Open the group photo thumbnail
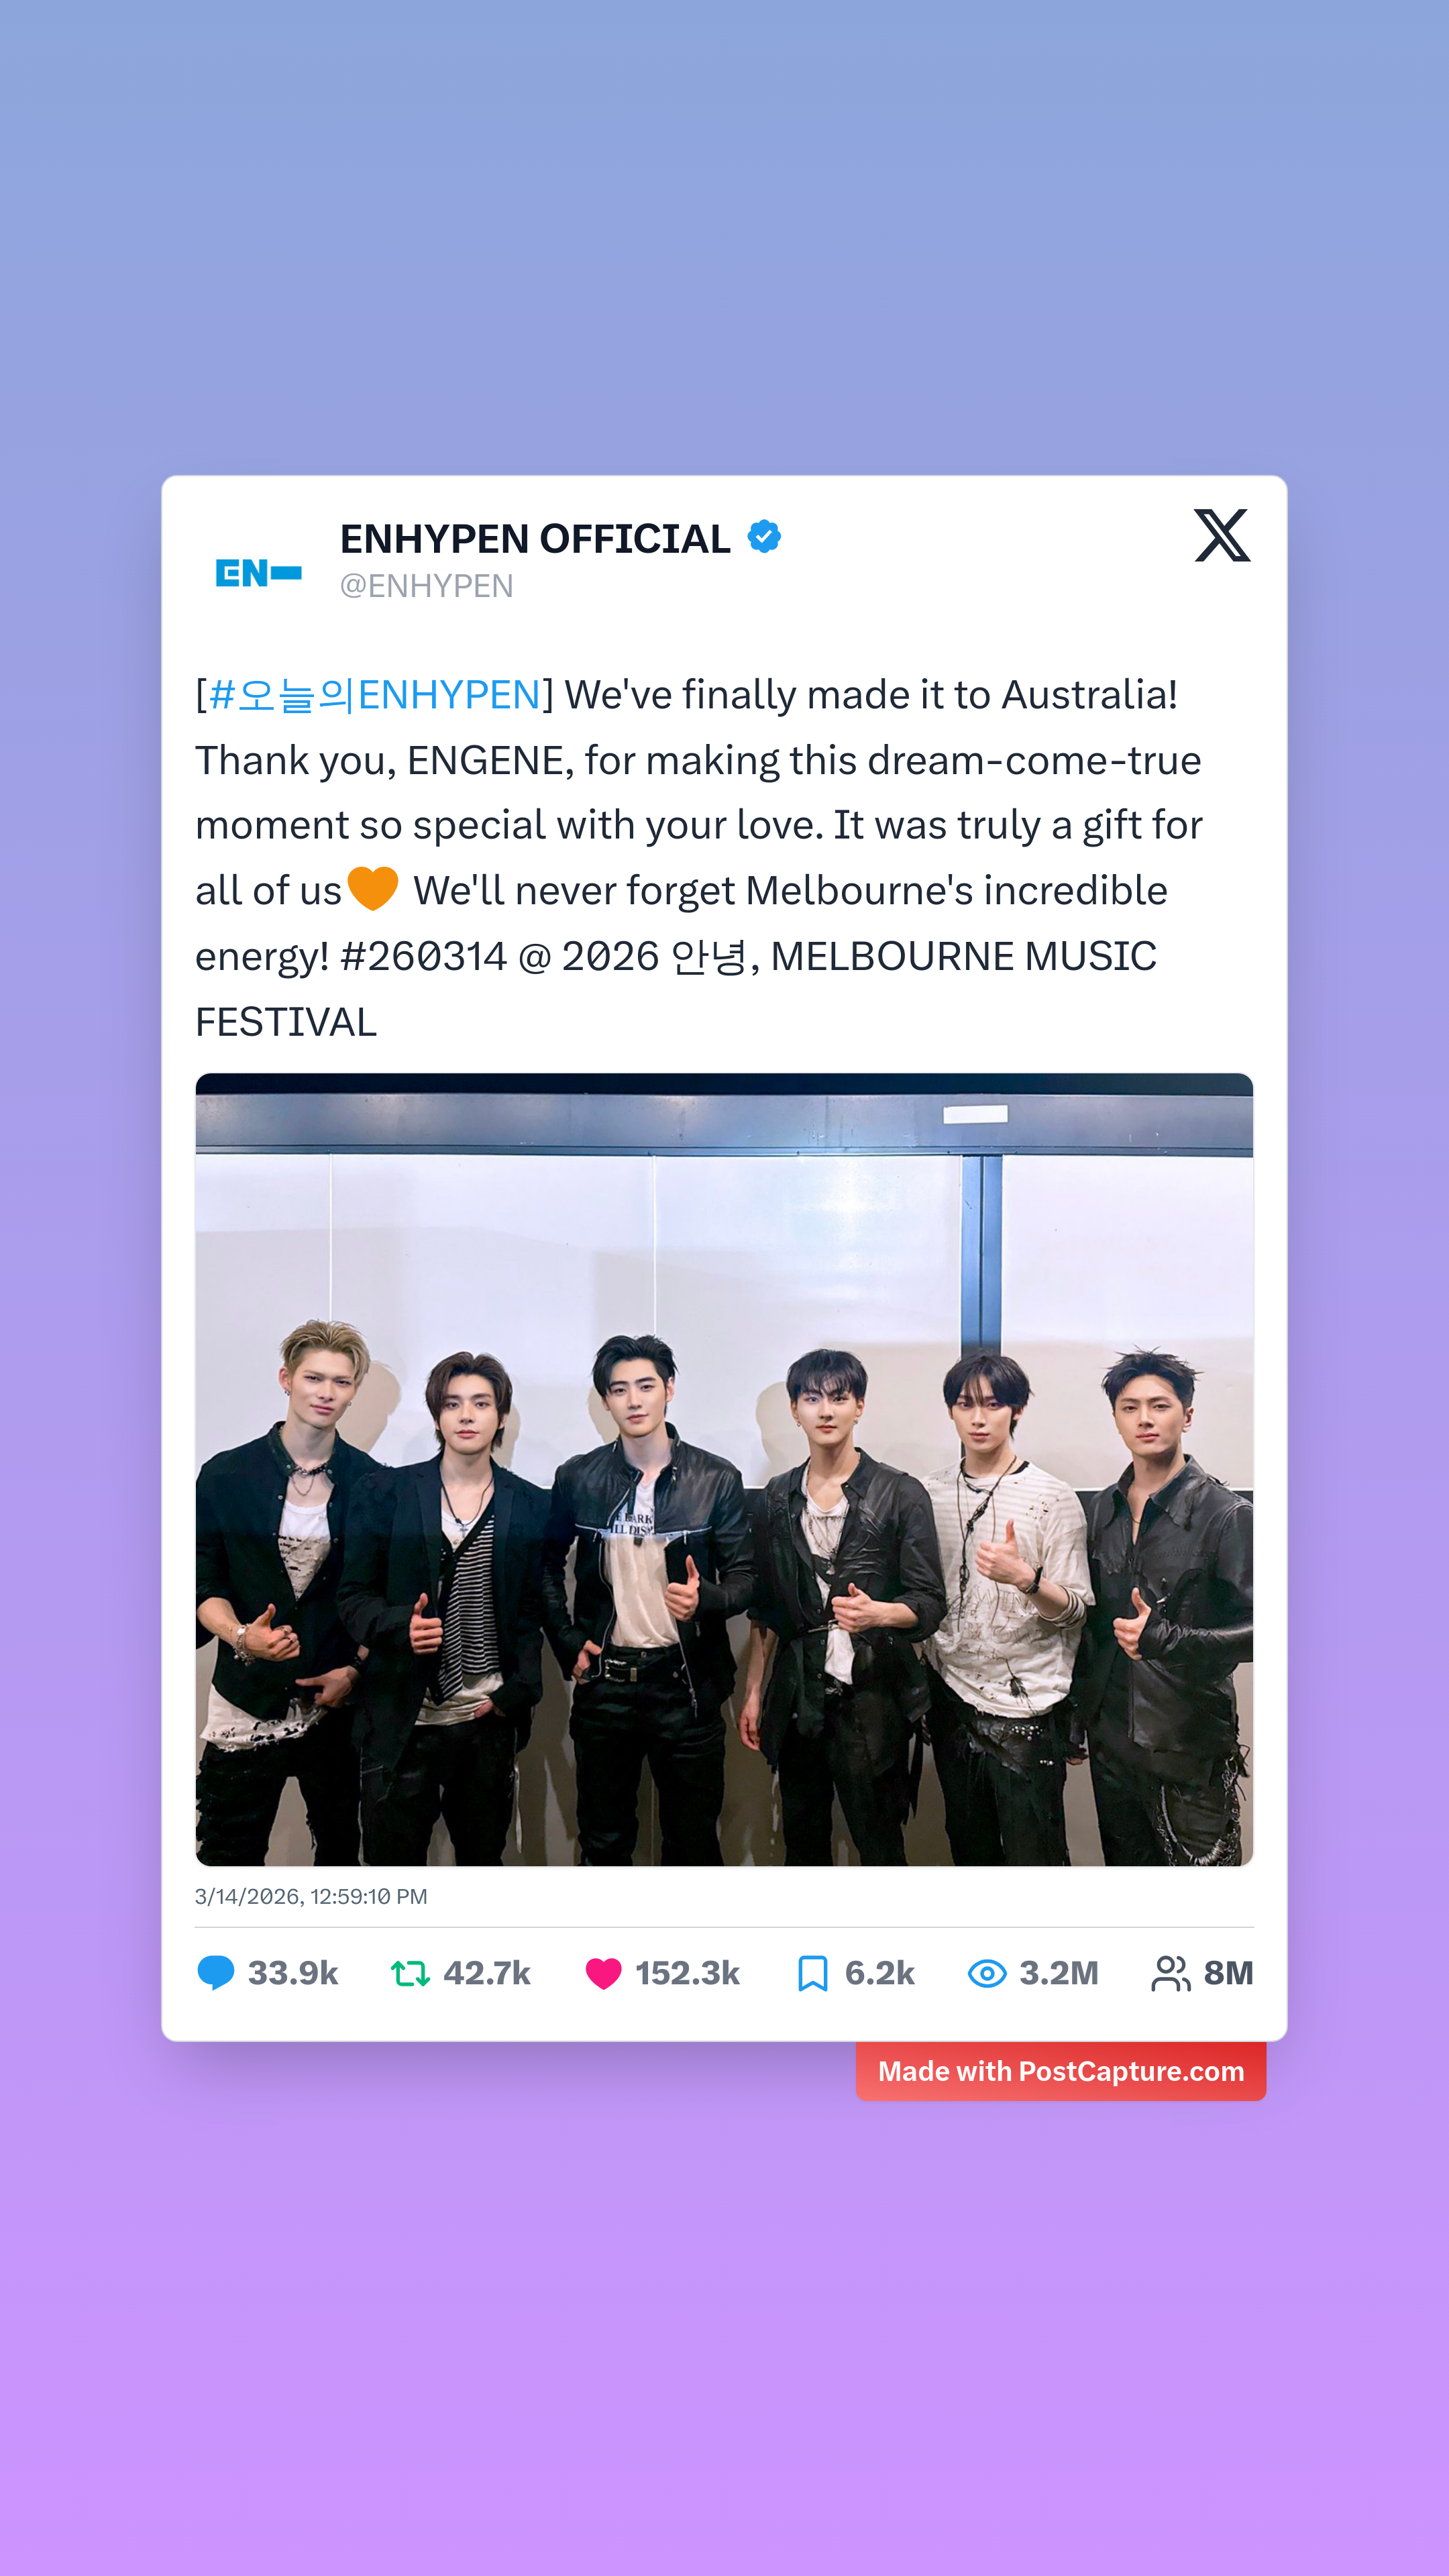This screenshot has width=1449, height=2576. coord(724,1469)
